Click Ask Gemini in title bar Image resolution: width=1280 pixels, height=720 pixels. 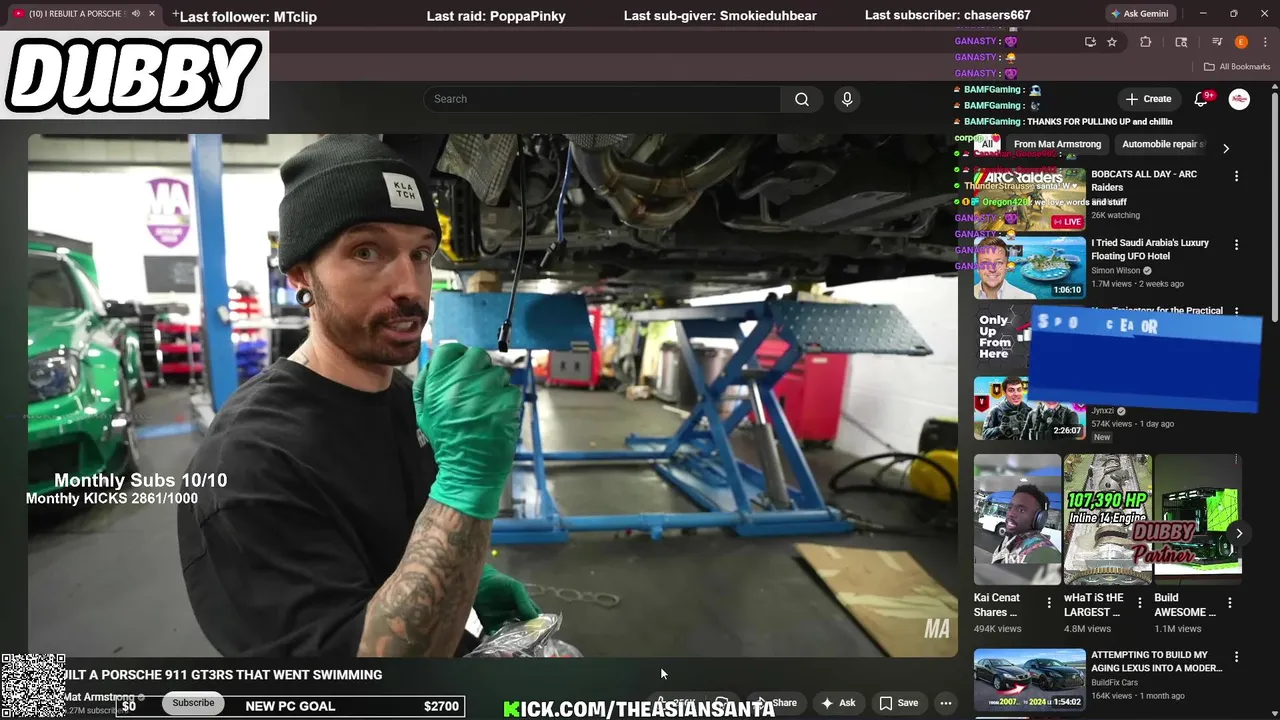pos(1142,14)
